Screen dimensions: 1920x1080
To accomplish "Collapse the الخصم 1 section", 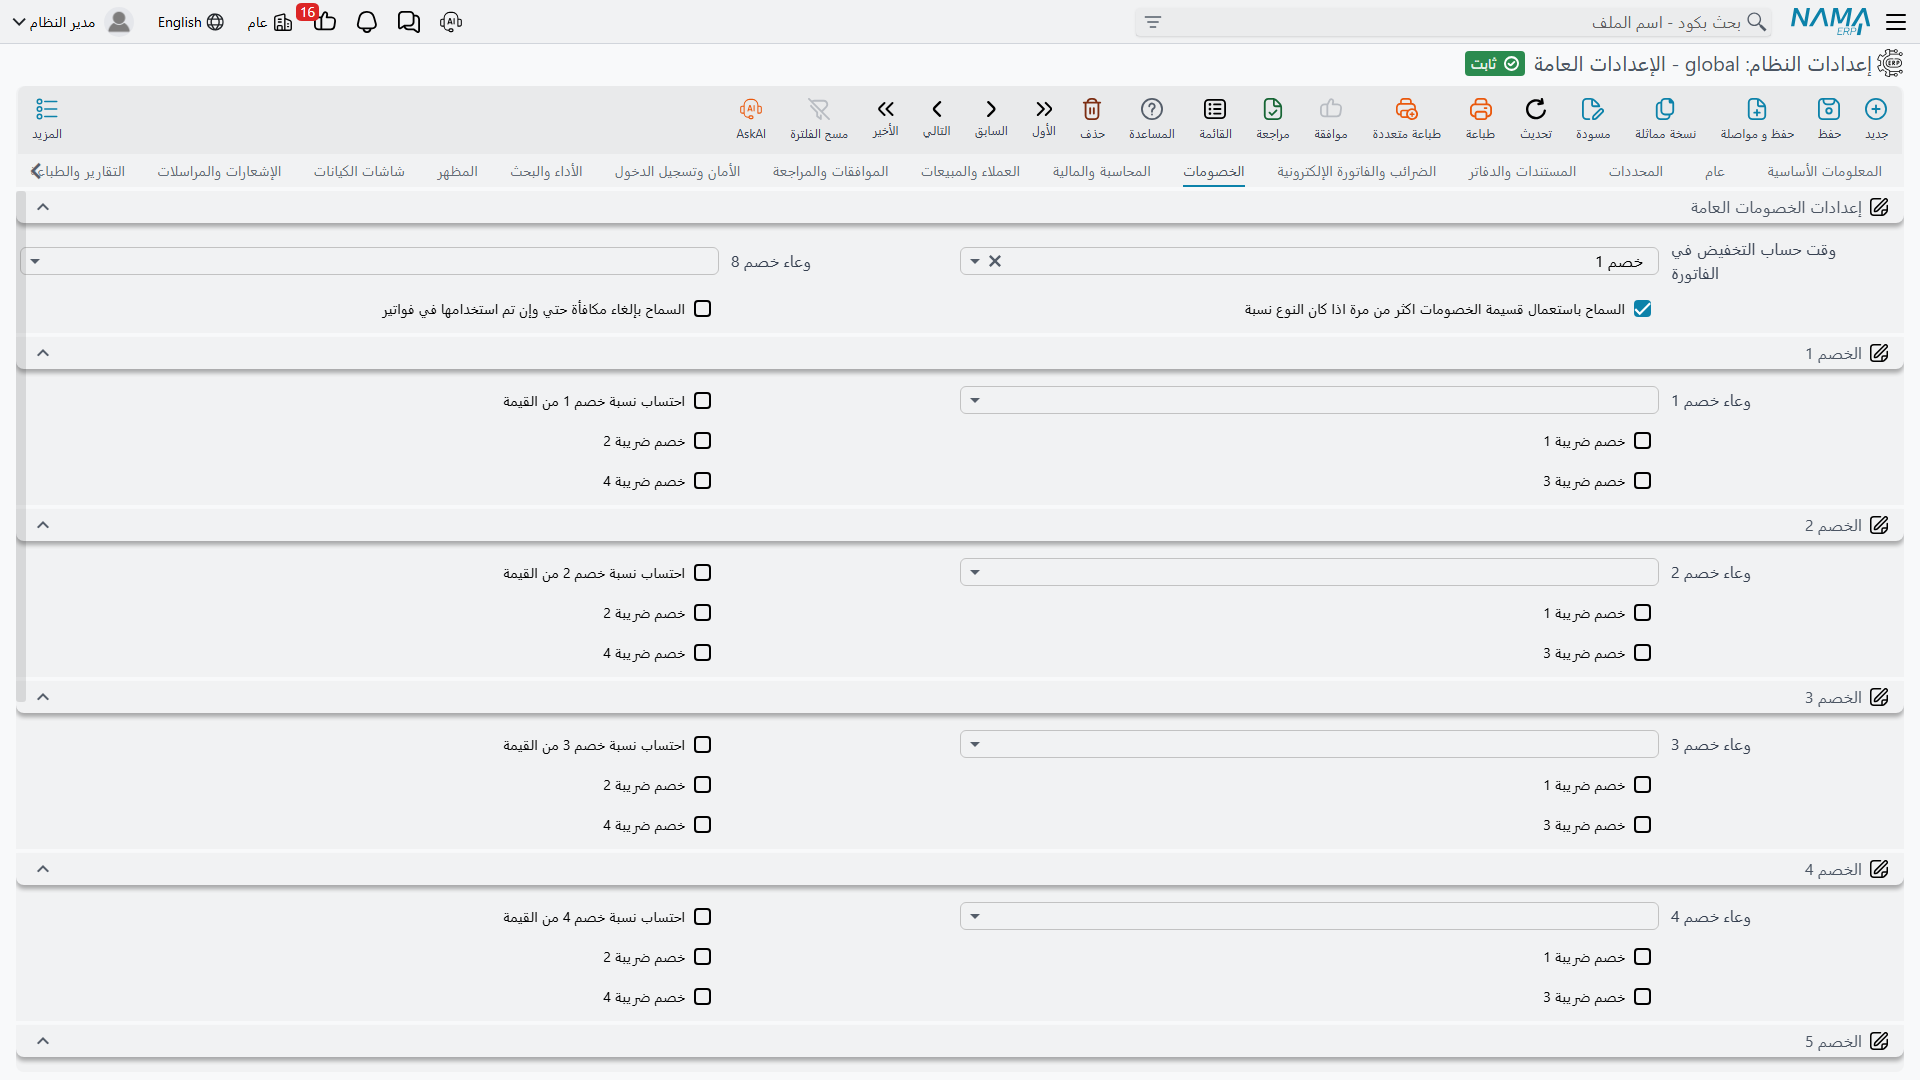I will point(43,353).
